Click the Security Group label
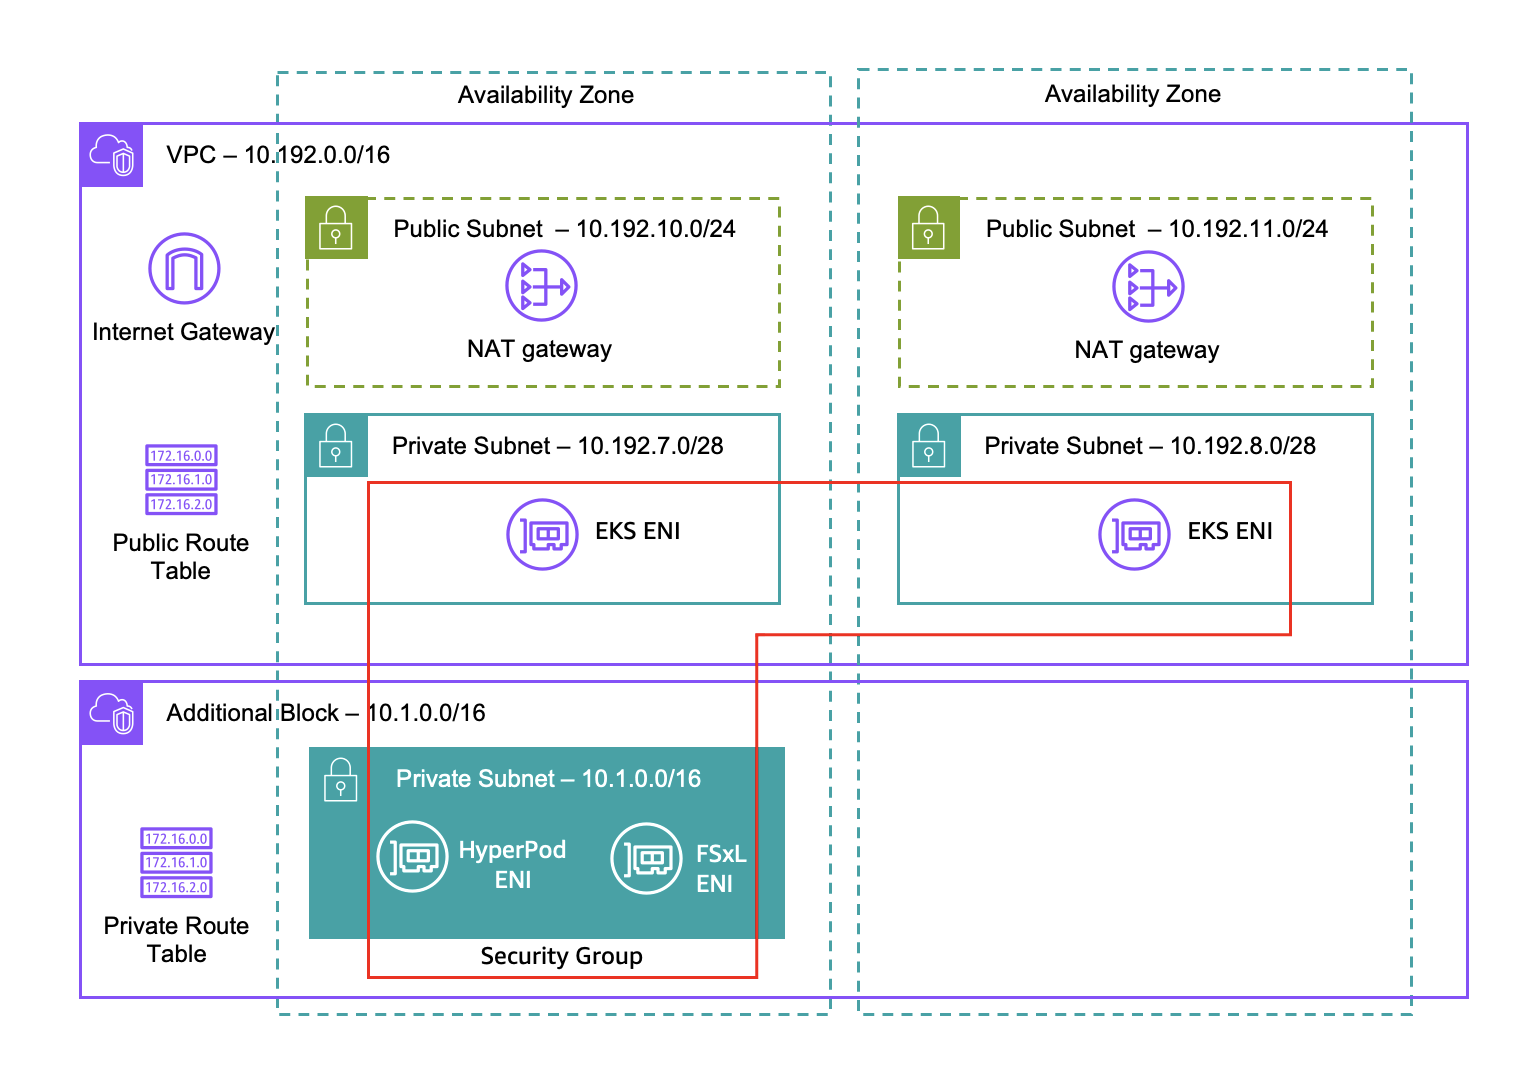The height and width of the screenshot is (1080, 1534). tap(561, 956)
